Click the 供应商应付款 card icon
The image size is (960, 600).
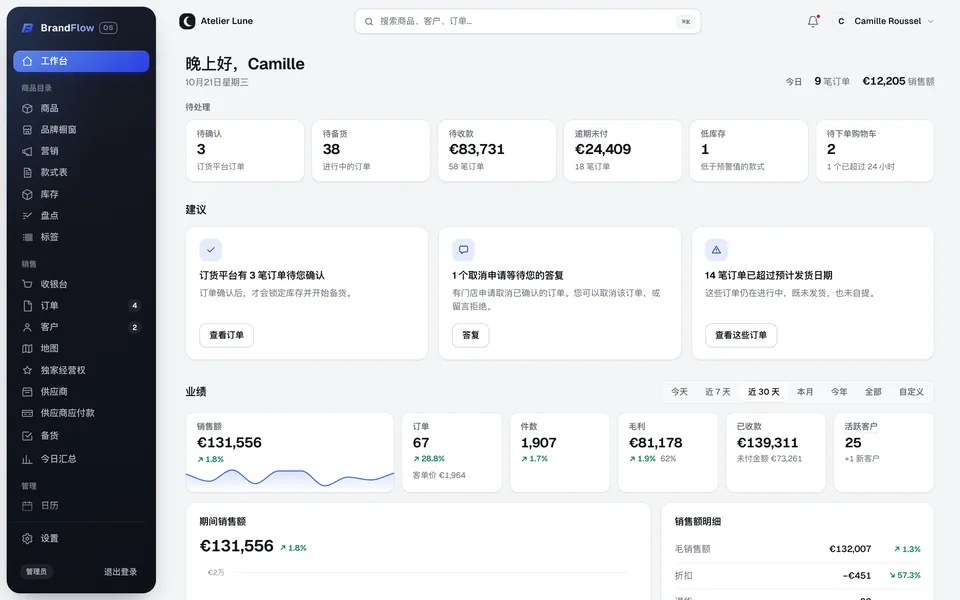coord(27,413)
